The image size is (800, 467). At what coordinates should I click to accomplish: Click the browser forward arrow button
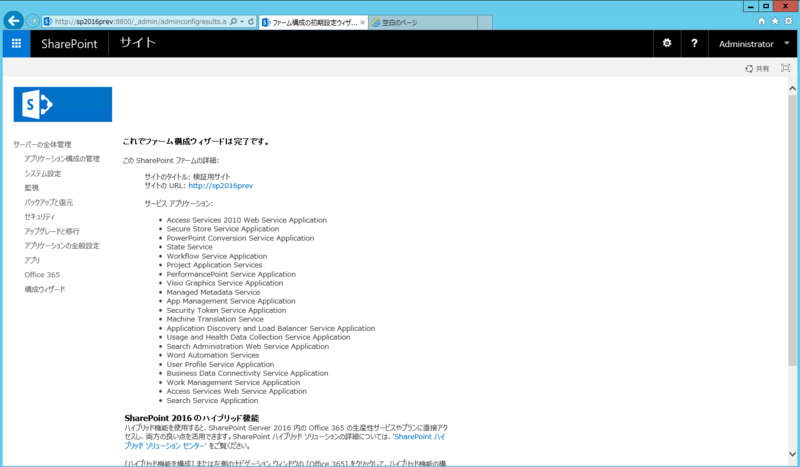(x=33, y=21)
